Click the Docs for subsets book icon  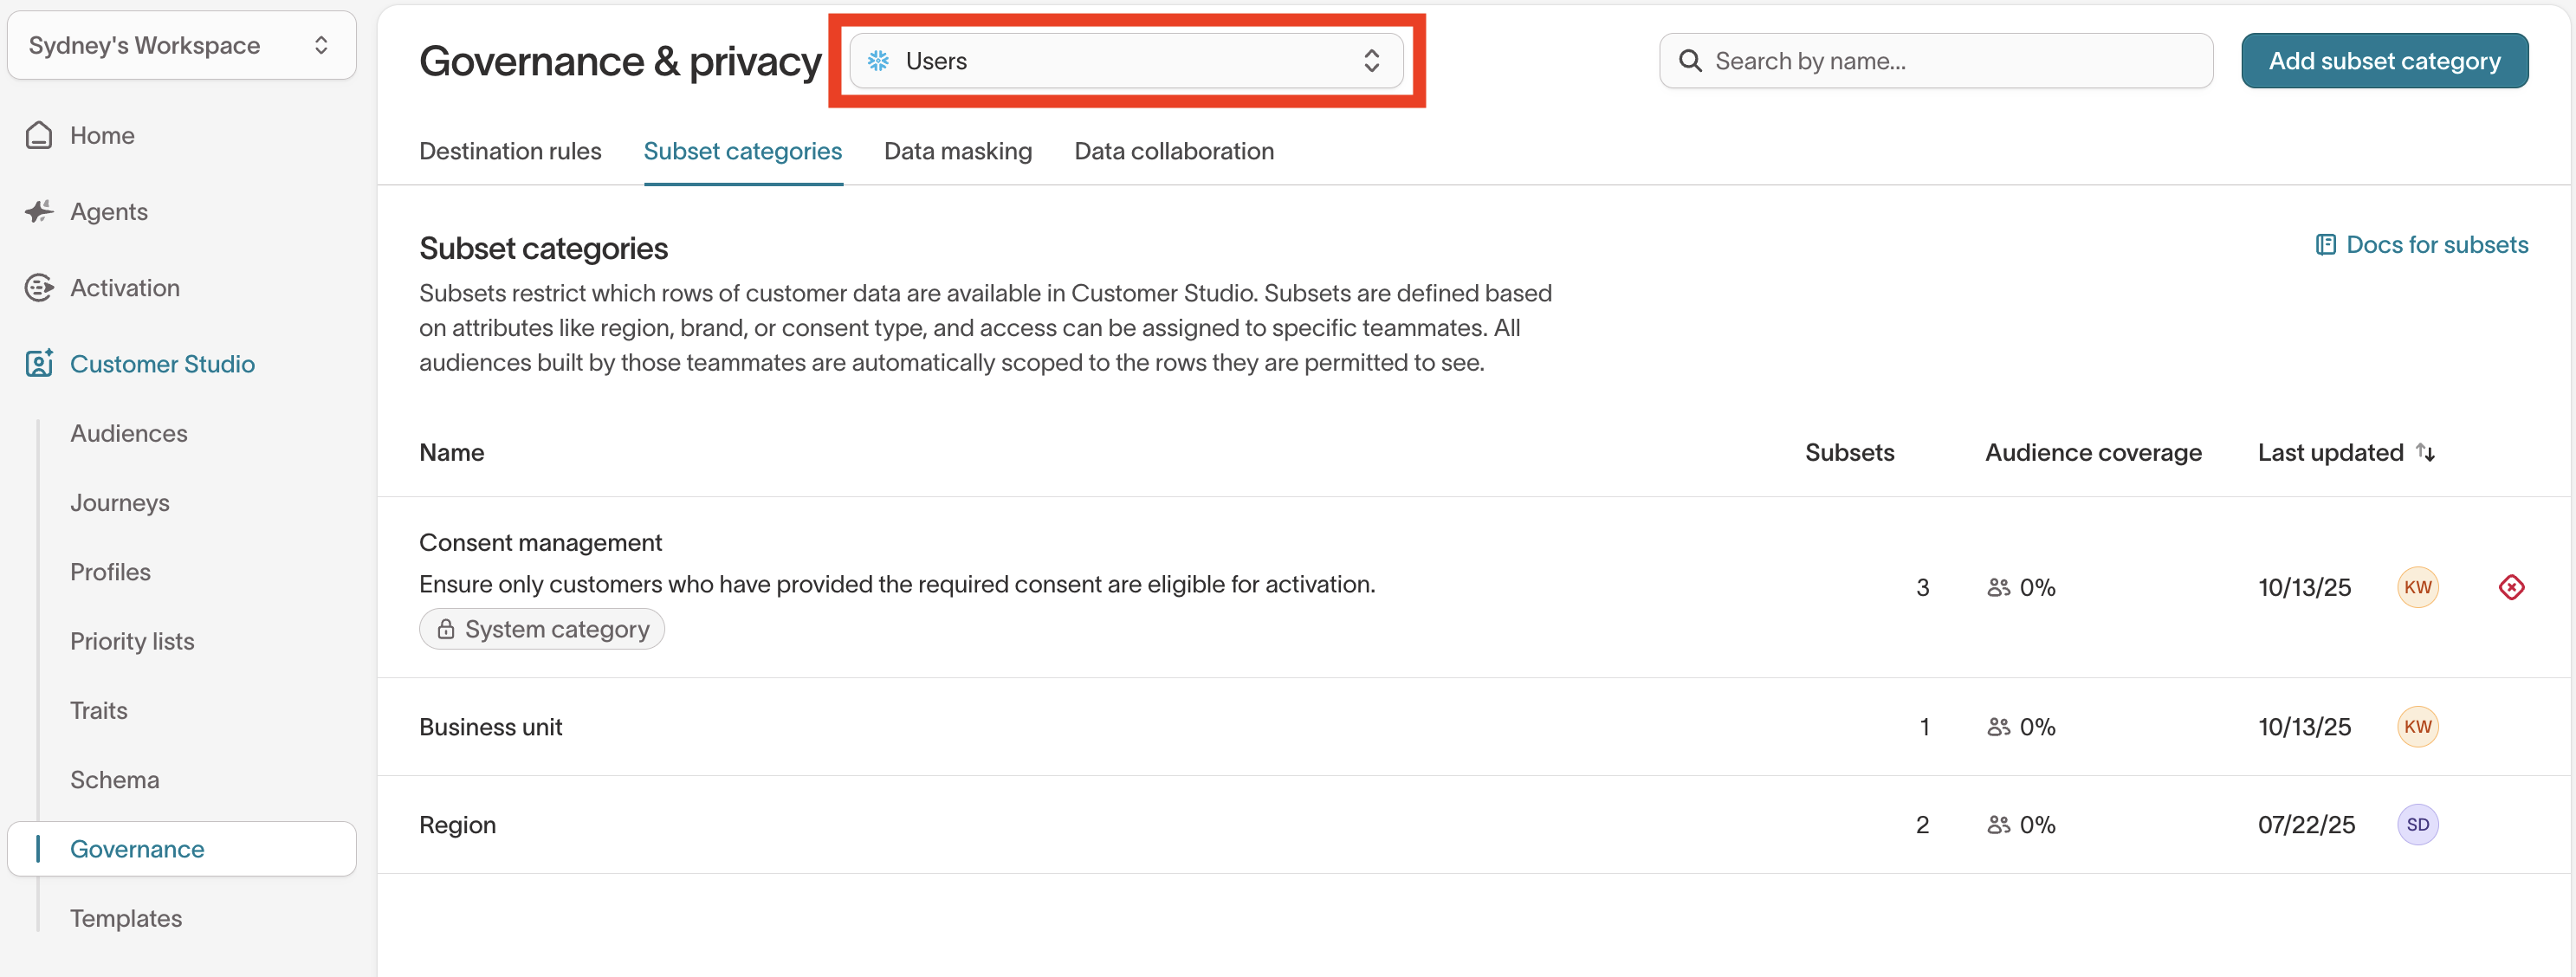pyautogui.click(x=2325, y=245)
